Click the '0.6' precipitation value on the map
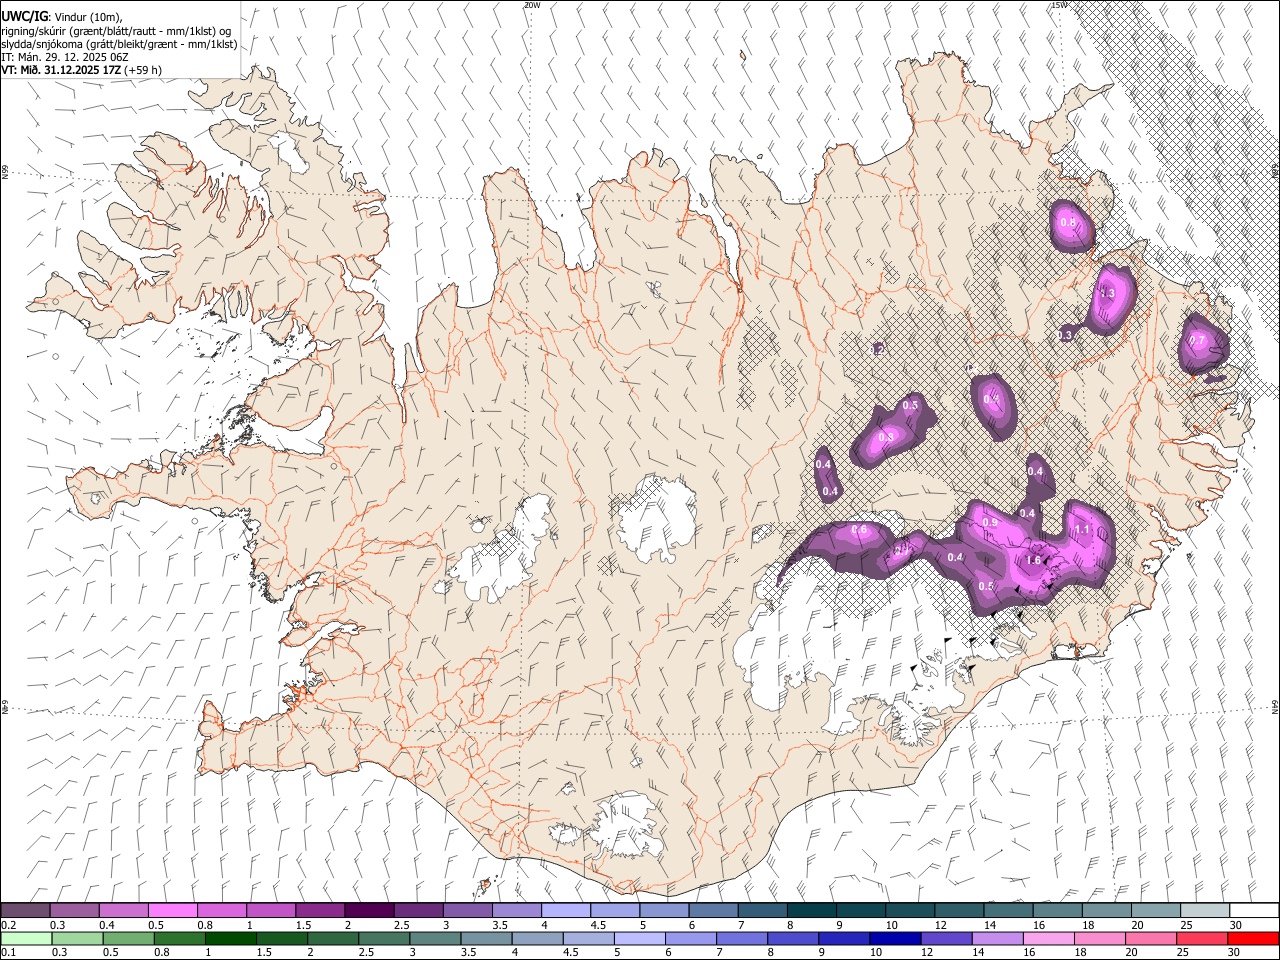Image resolution: width=1280 pixels, height=960 pixels. tap(858, 529)
